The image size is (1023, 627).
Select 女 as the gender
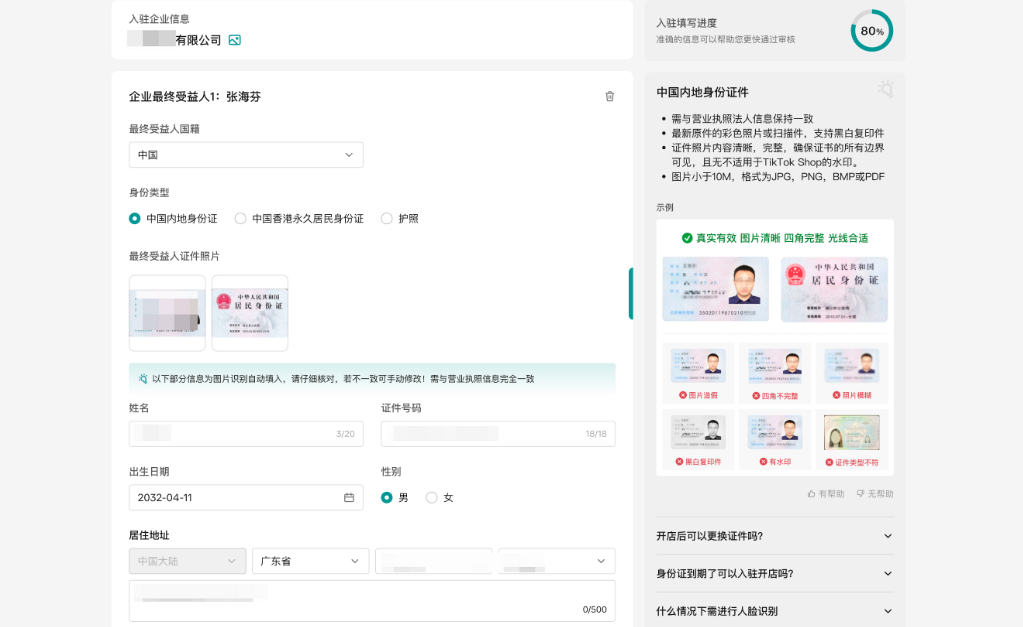pyautogui.click(x=430, y=496)
